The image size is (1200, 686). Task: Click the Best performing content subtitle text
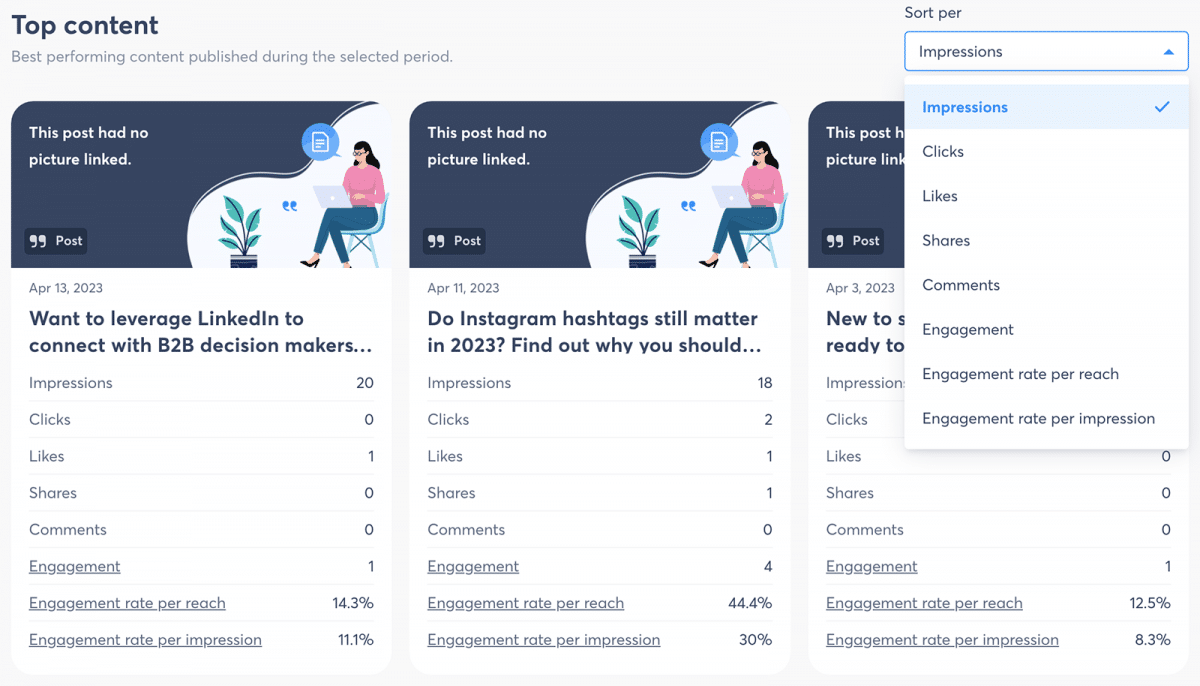[x=232, y=57]
